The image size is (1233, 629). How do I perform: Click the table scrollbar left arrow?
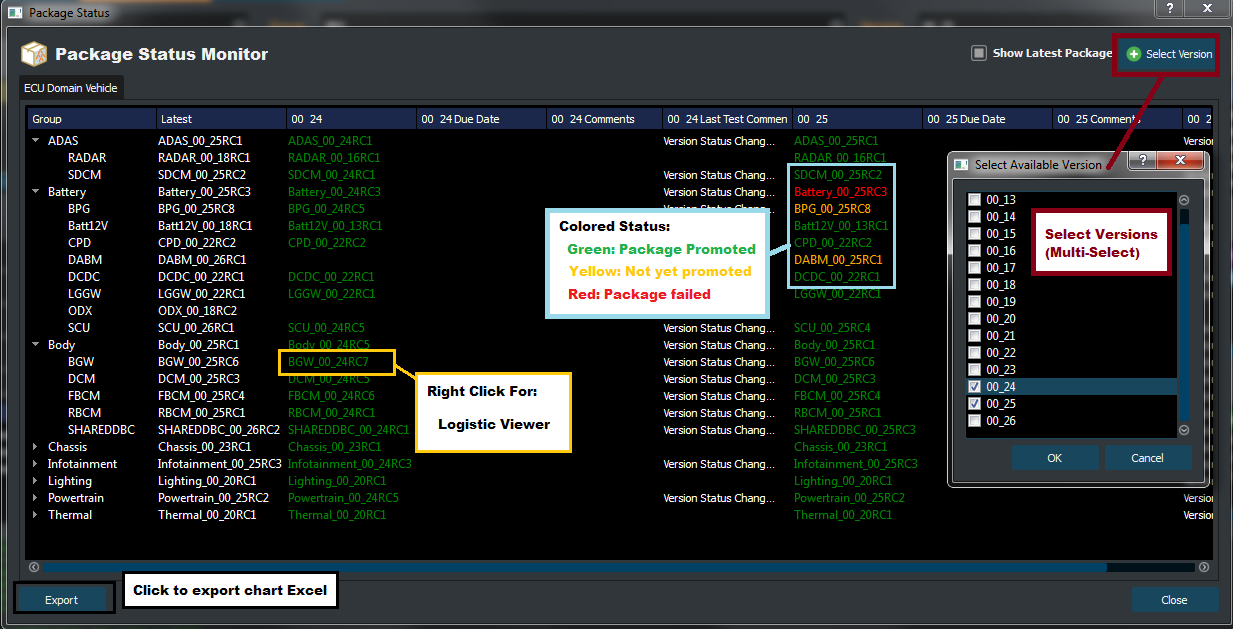34,567
